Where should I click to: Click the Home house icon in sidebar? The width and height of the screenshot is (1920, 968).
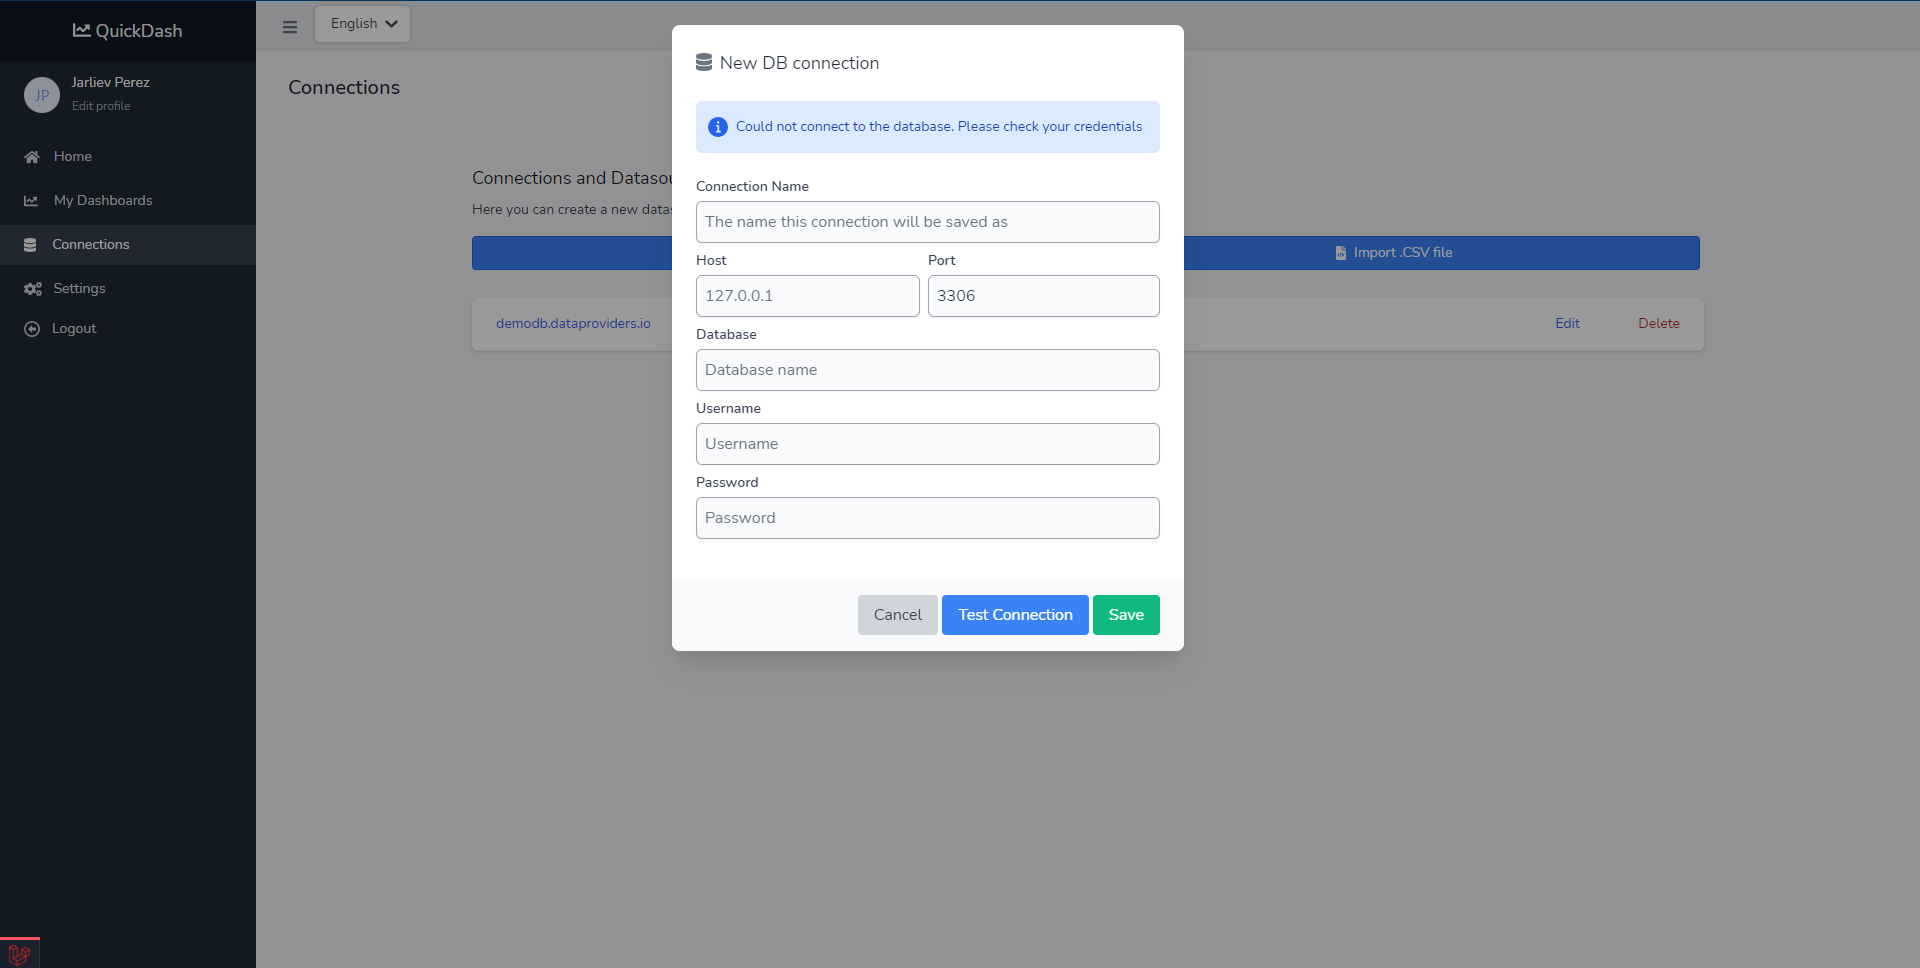click(x=32, y=157)
